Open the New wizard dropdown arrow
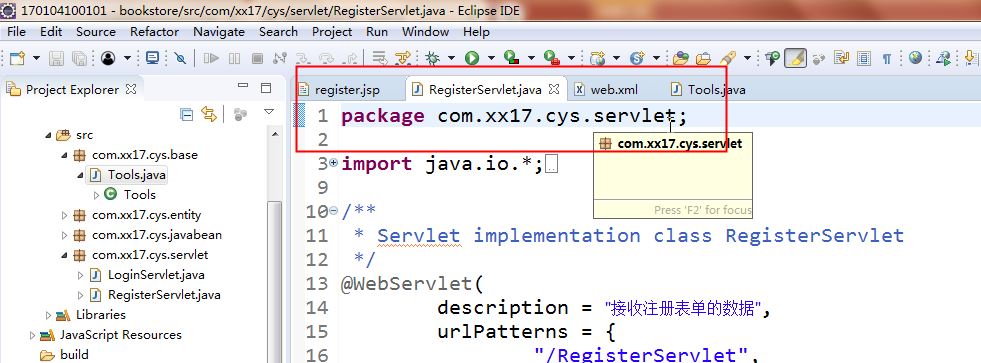 [x=36, y=58]
